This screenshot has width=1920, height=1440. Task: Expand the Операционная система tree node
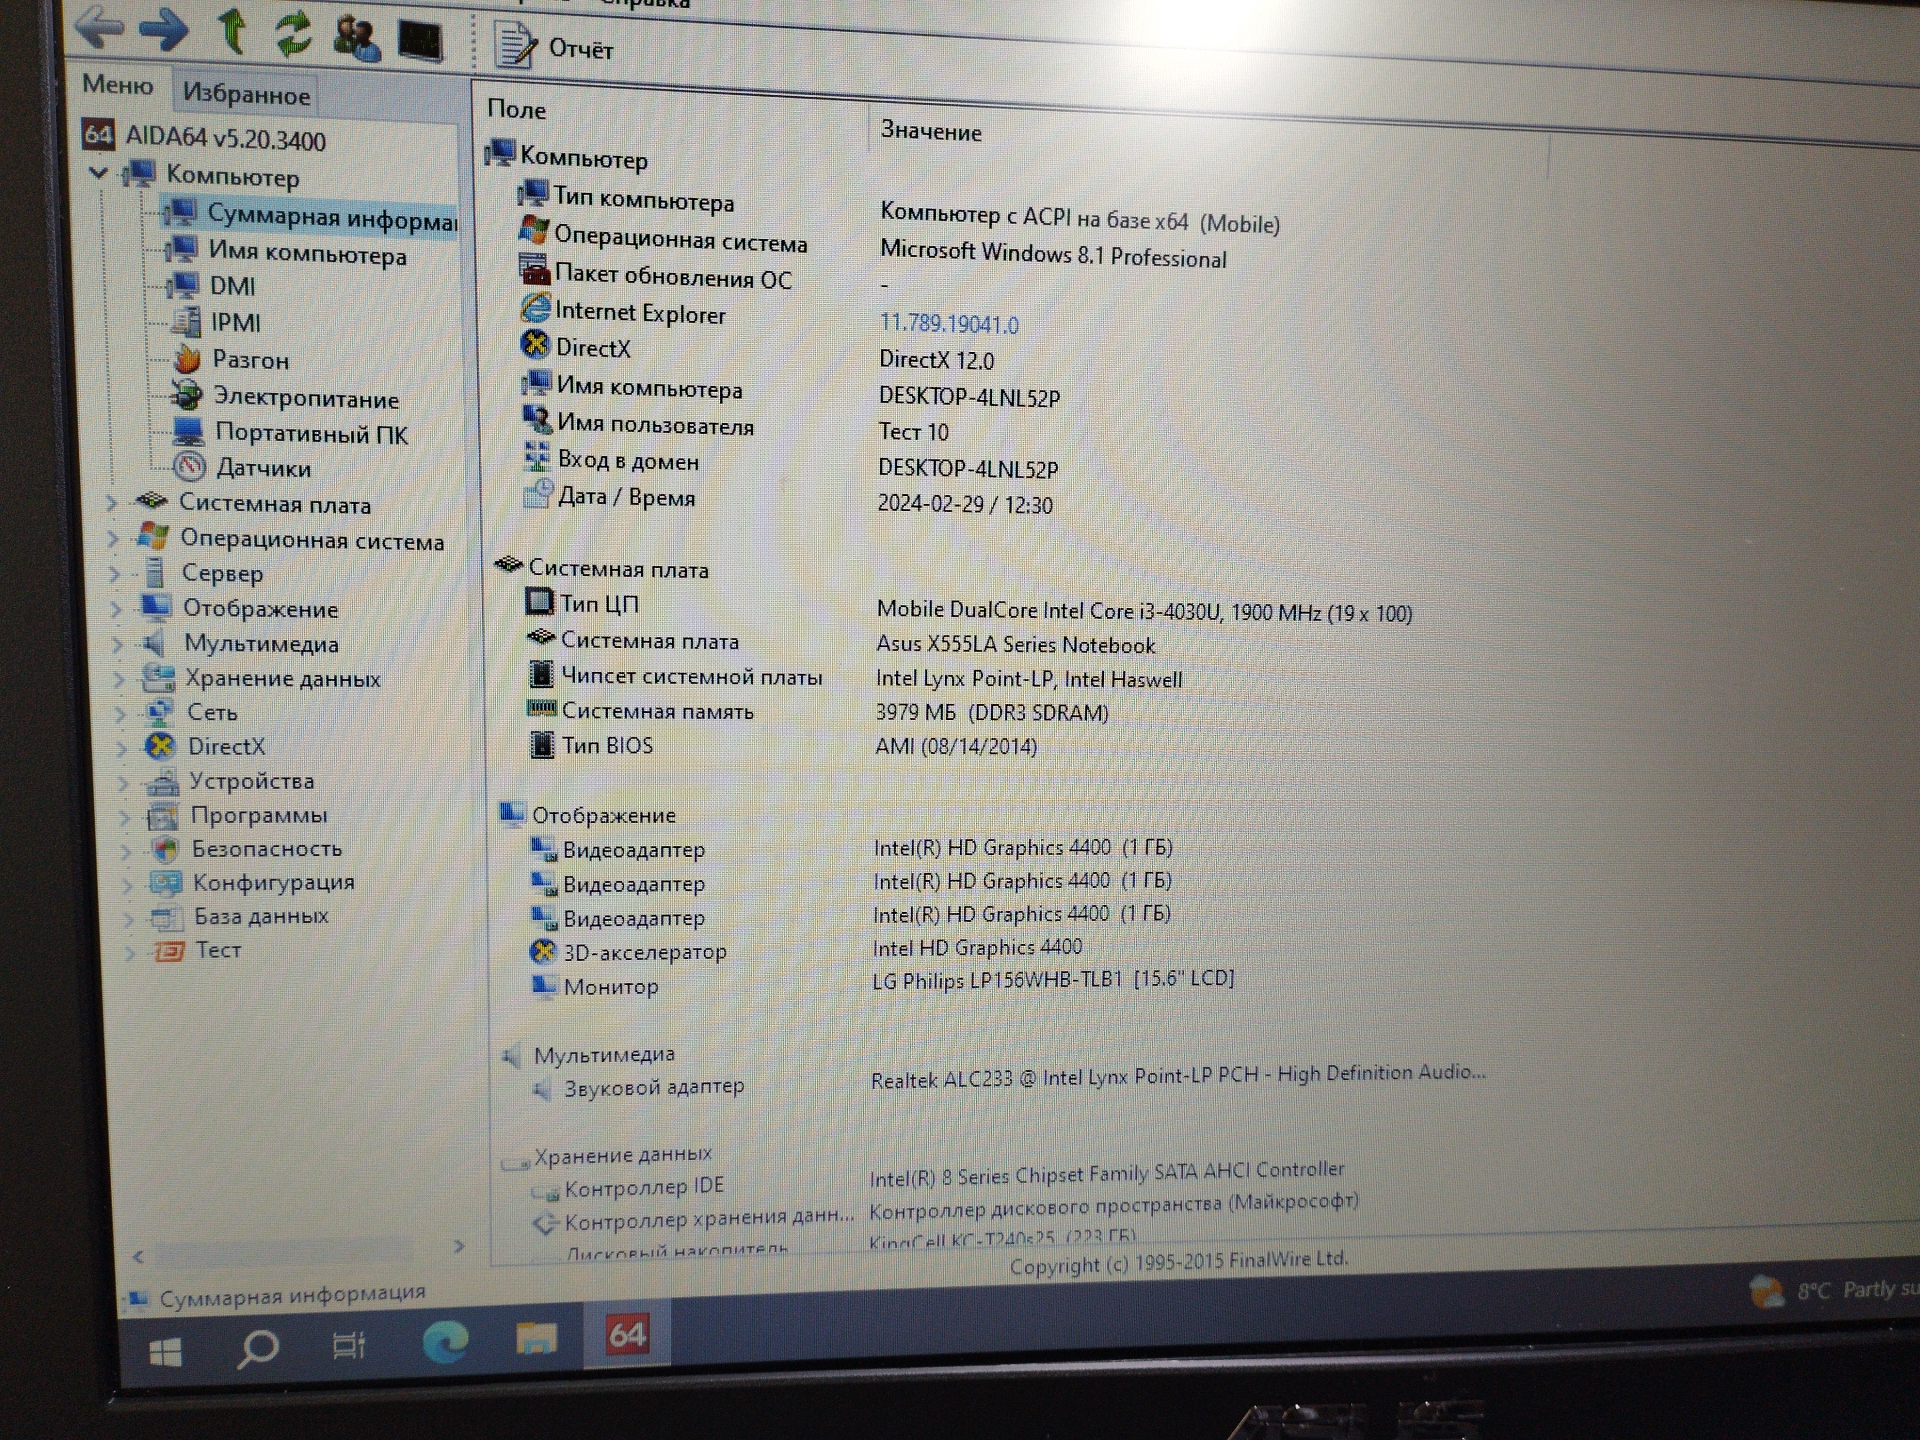click(x=113, y=538)
